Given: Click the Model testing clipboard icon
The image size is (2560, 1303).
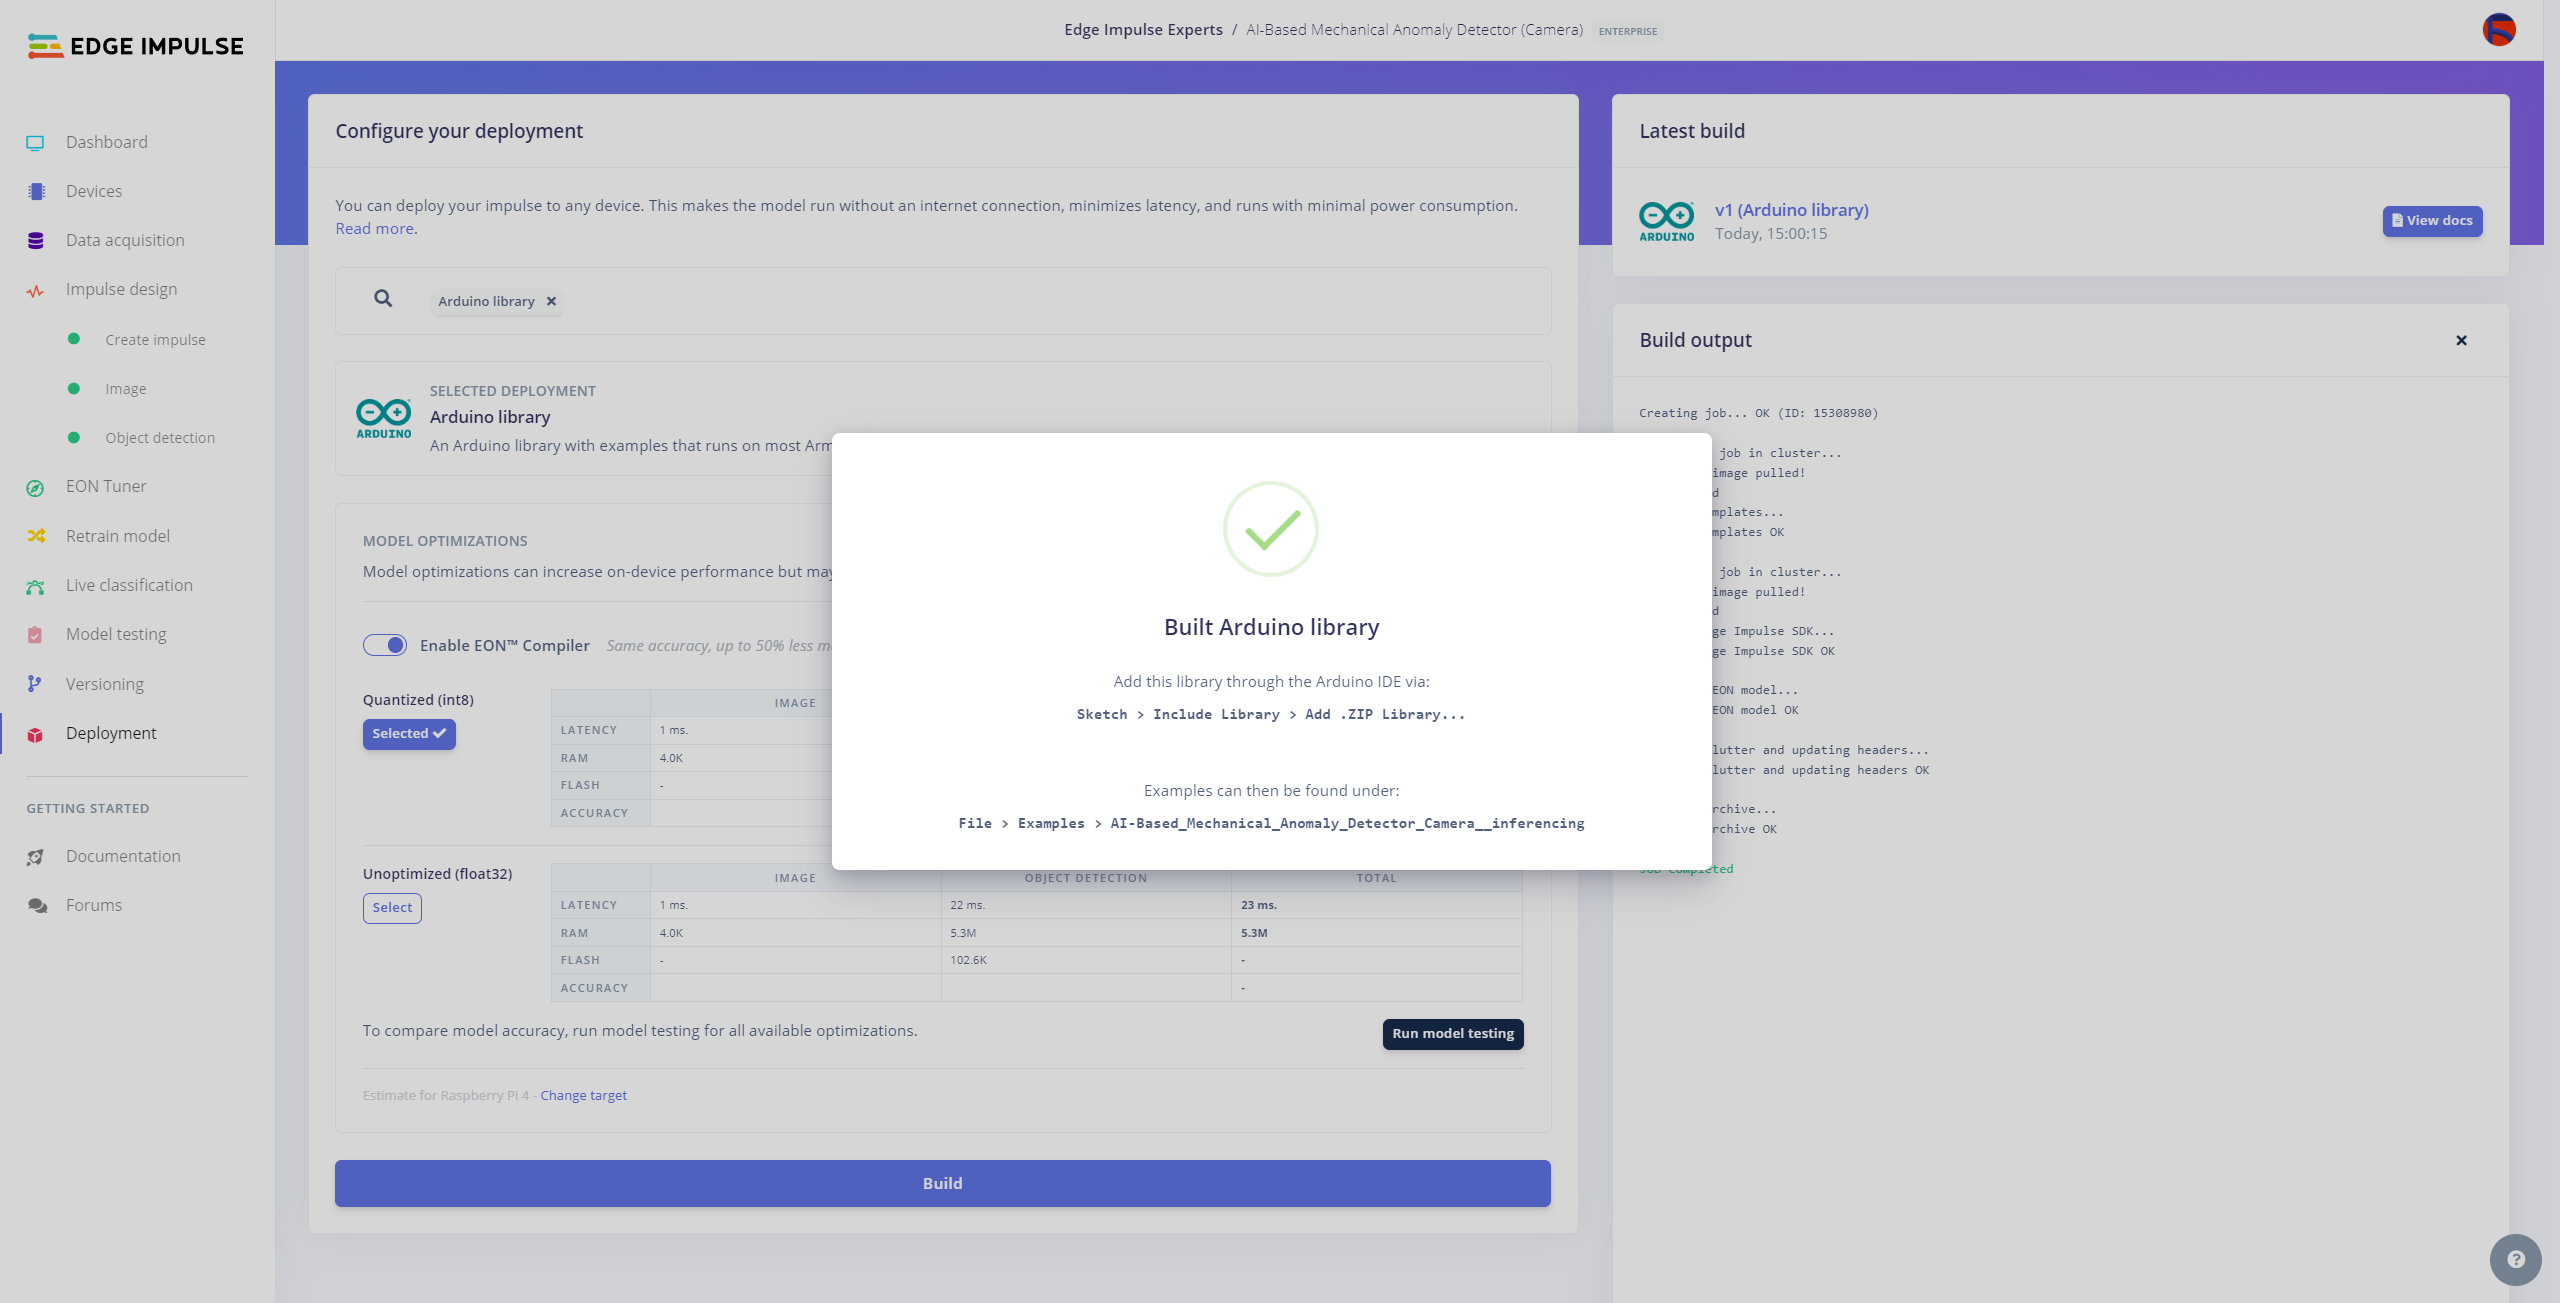Looking at the screenshot, I should pyautogui.click(x=35, y=635).
